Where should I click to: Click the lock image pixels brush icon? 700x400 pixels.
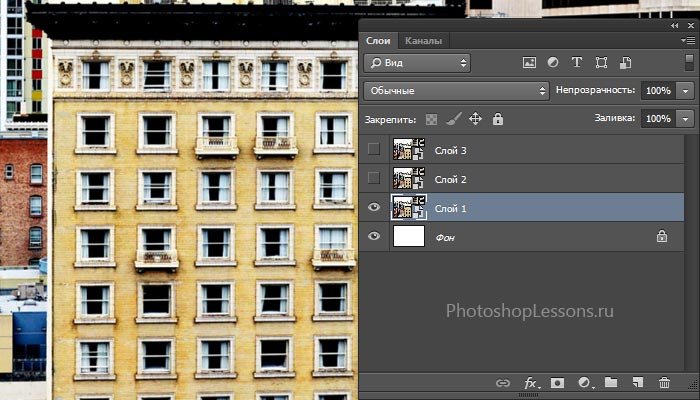[453, 119]
